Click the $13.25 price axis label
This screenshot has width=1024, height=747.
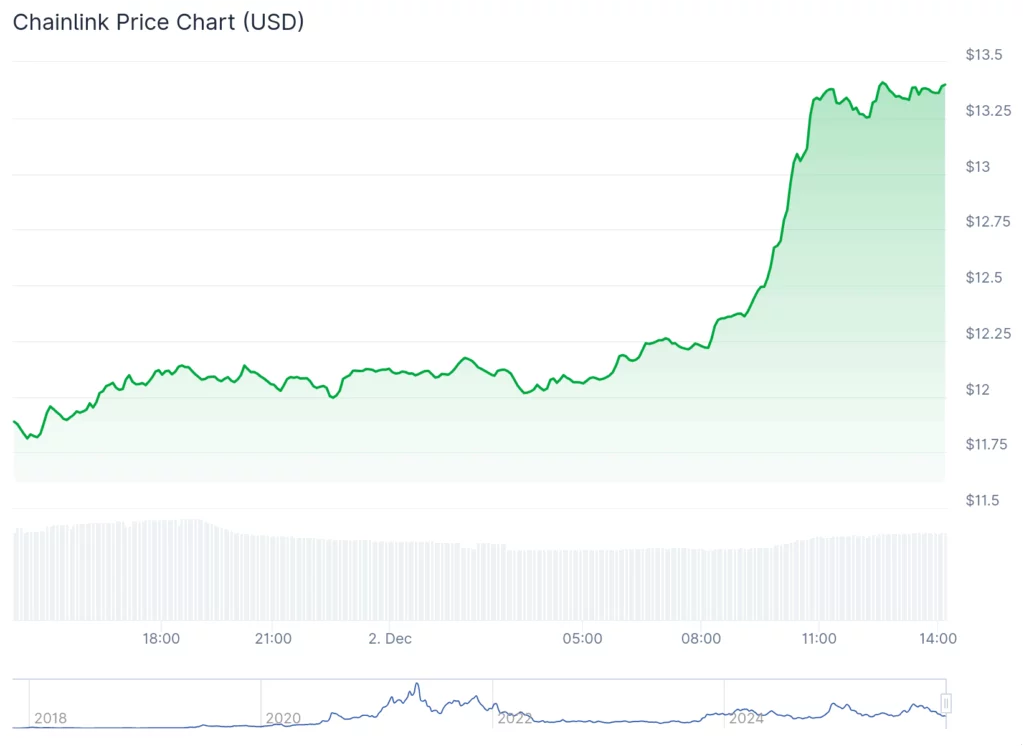pyautogui.click(x=989, y=110)
